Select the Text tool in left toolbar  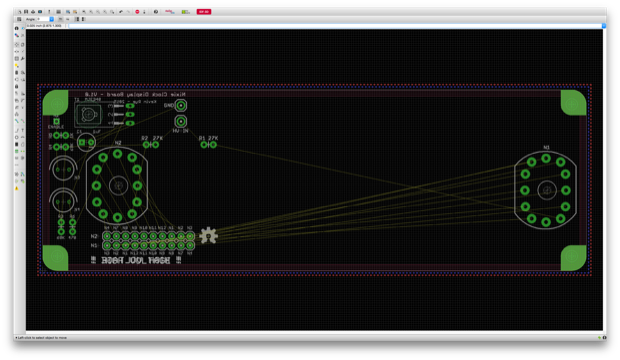(x=23, y=131)
